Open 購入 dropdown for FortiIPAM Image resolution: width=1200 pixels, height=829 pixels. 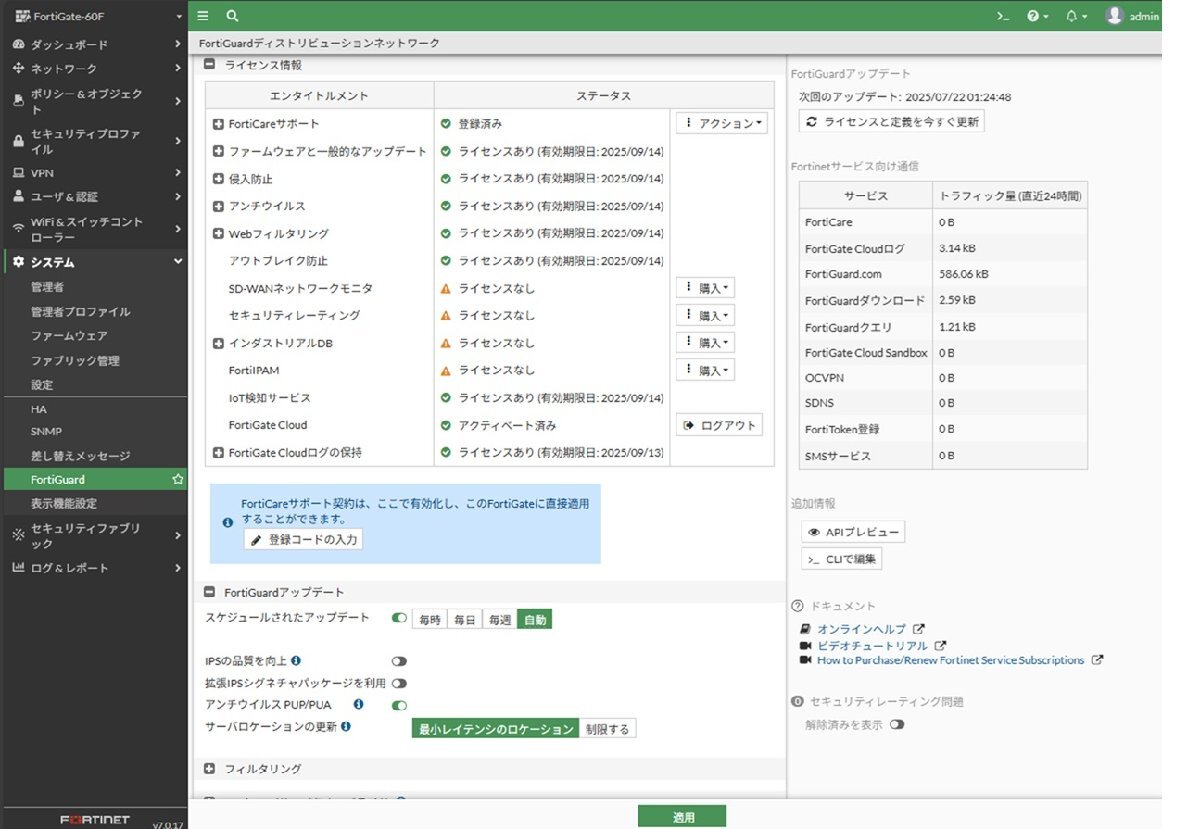[x=706, y=370]
